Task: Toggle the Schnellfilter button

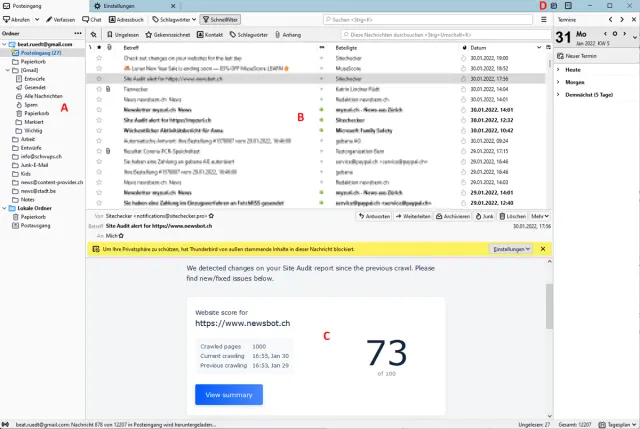Action: pos(220,20)
